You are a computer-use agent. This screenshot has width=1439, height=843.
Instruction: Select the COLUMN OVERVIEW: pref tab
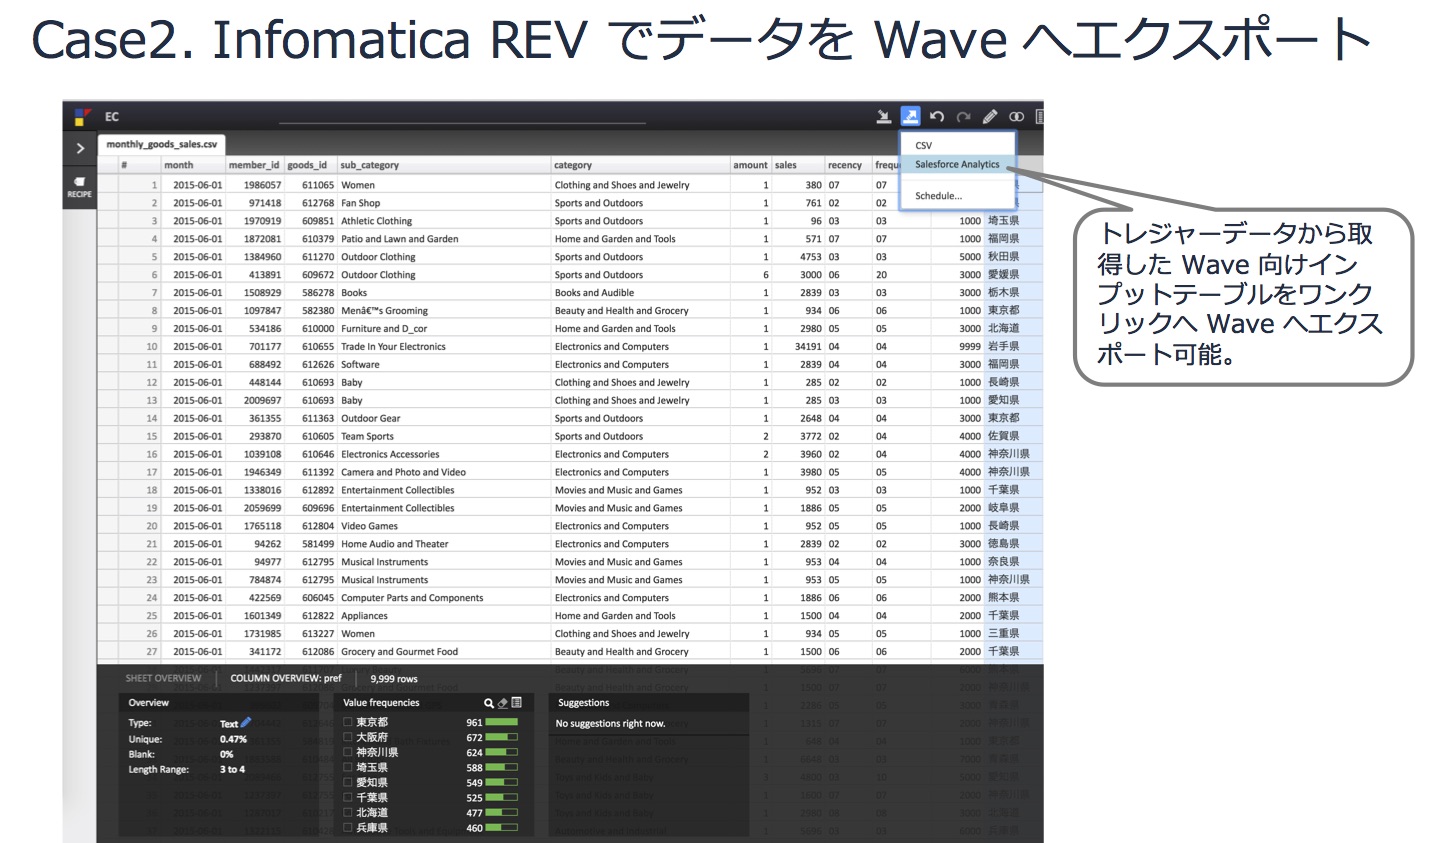click(286, 678)
